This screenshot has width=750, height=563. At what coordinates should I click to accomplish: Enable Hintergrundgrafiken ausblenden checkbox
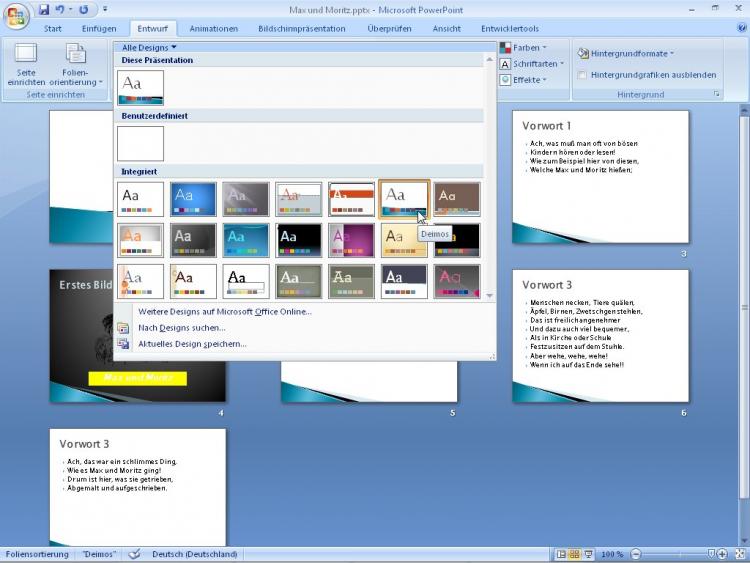click(x=582, y=75)
